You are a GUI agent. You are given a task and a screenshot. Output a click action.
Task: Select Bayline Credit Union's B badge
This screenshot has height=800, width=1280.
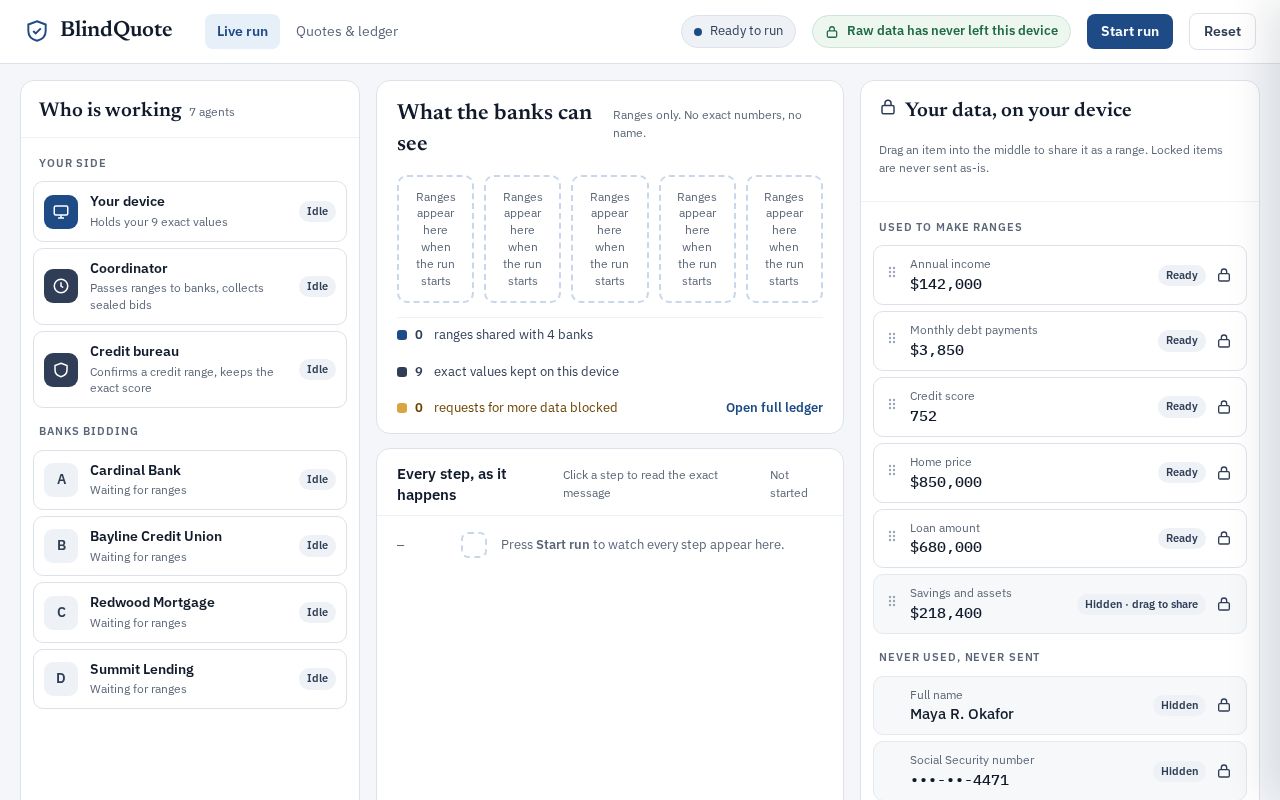click(61, 546)
